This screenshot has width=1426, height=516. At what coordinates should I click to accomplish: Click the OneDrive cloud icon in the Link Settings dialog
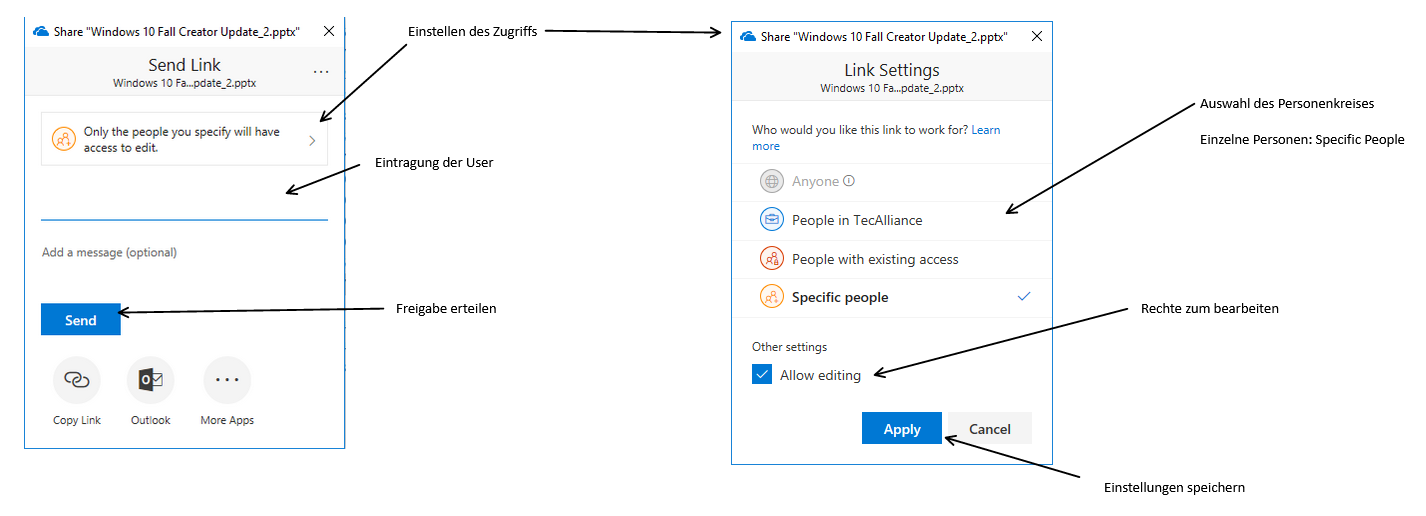click(x=747, y=36)
